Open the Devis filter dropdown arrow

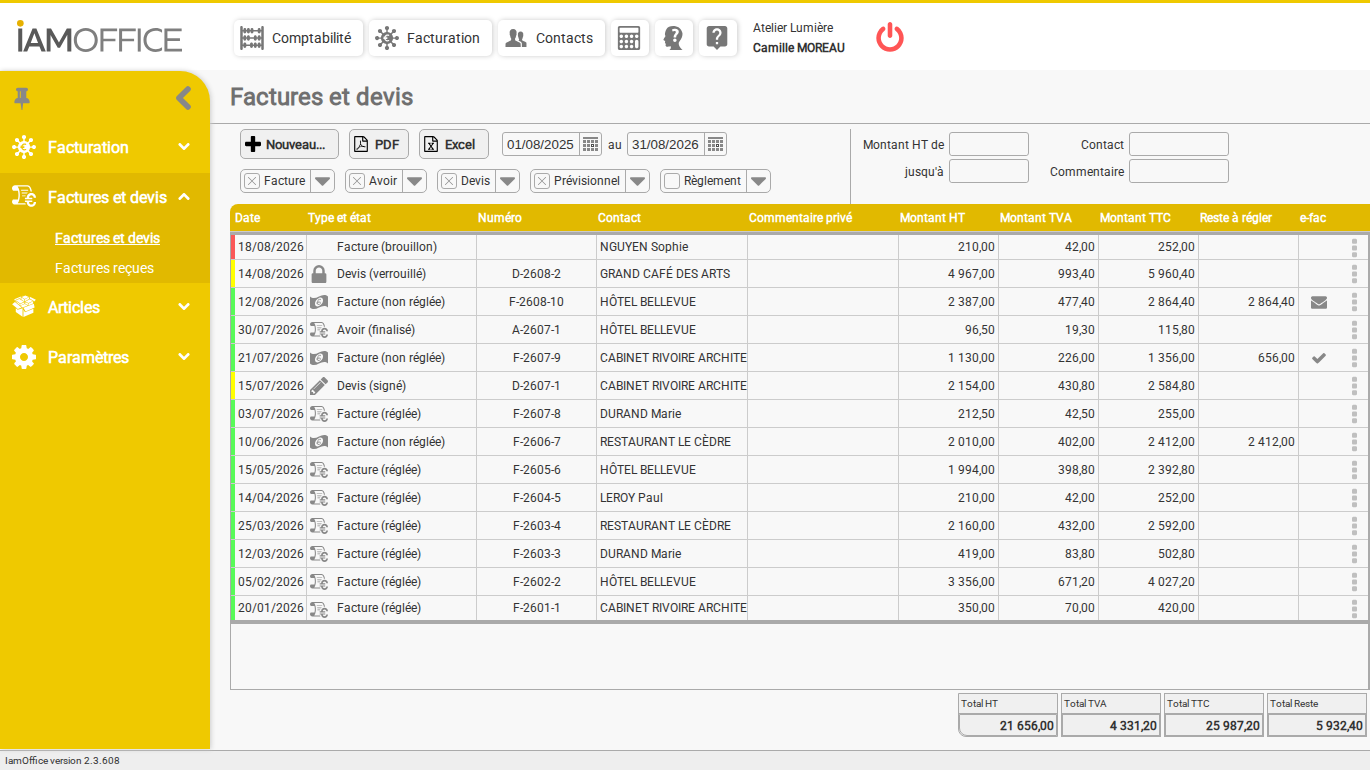click(508, 181)
